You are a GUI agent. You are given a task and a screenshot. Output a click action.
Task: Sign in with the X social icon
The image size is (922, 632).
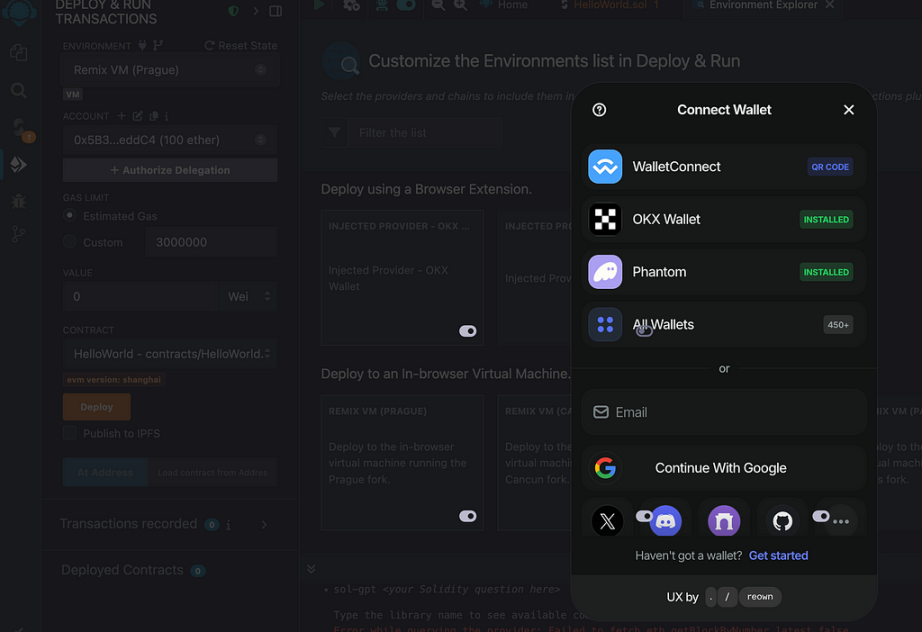607,521
